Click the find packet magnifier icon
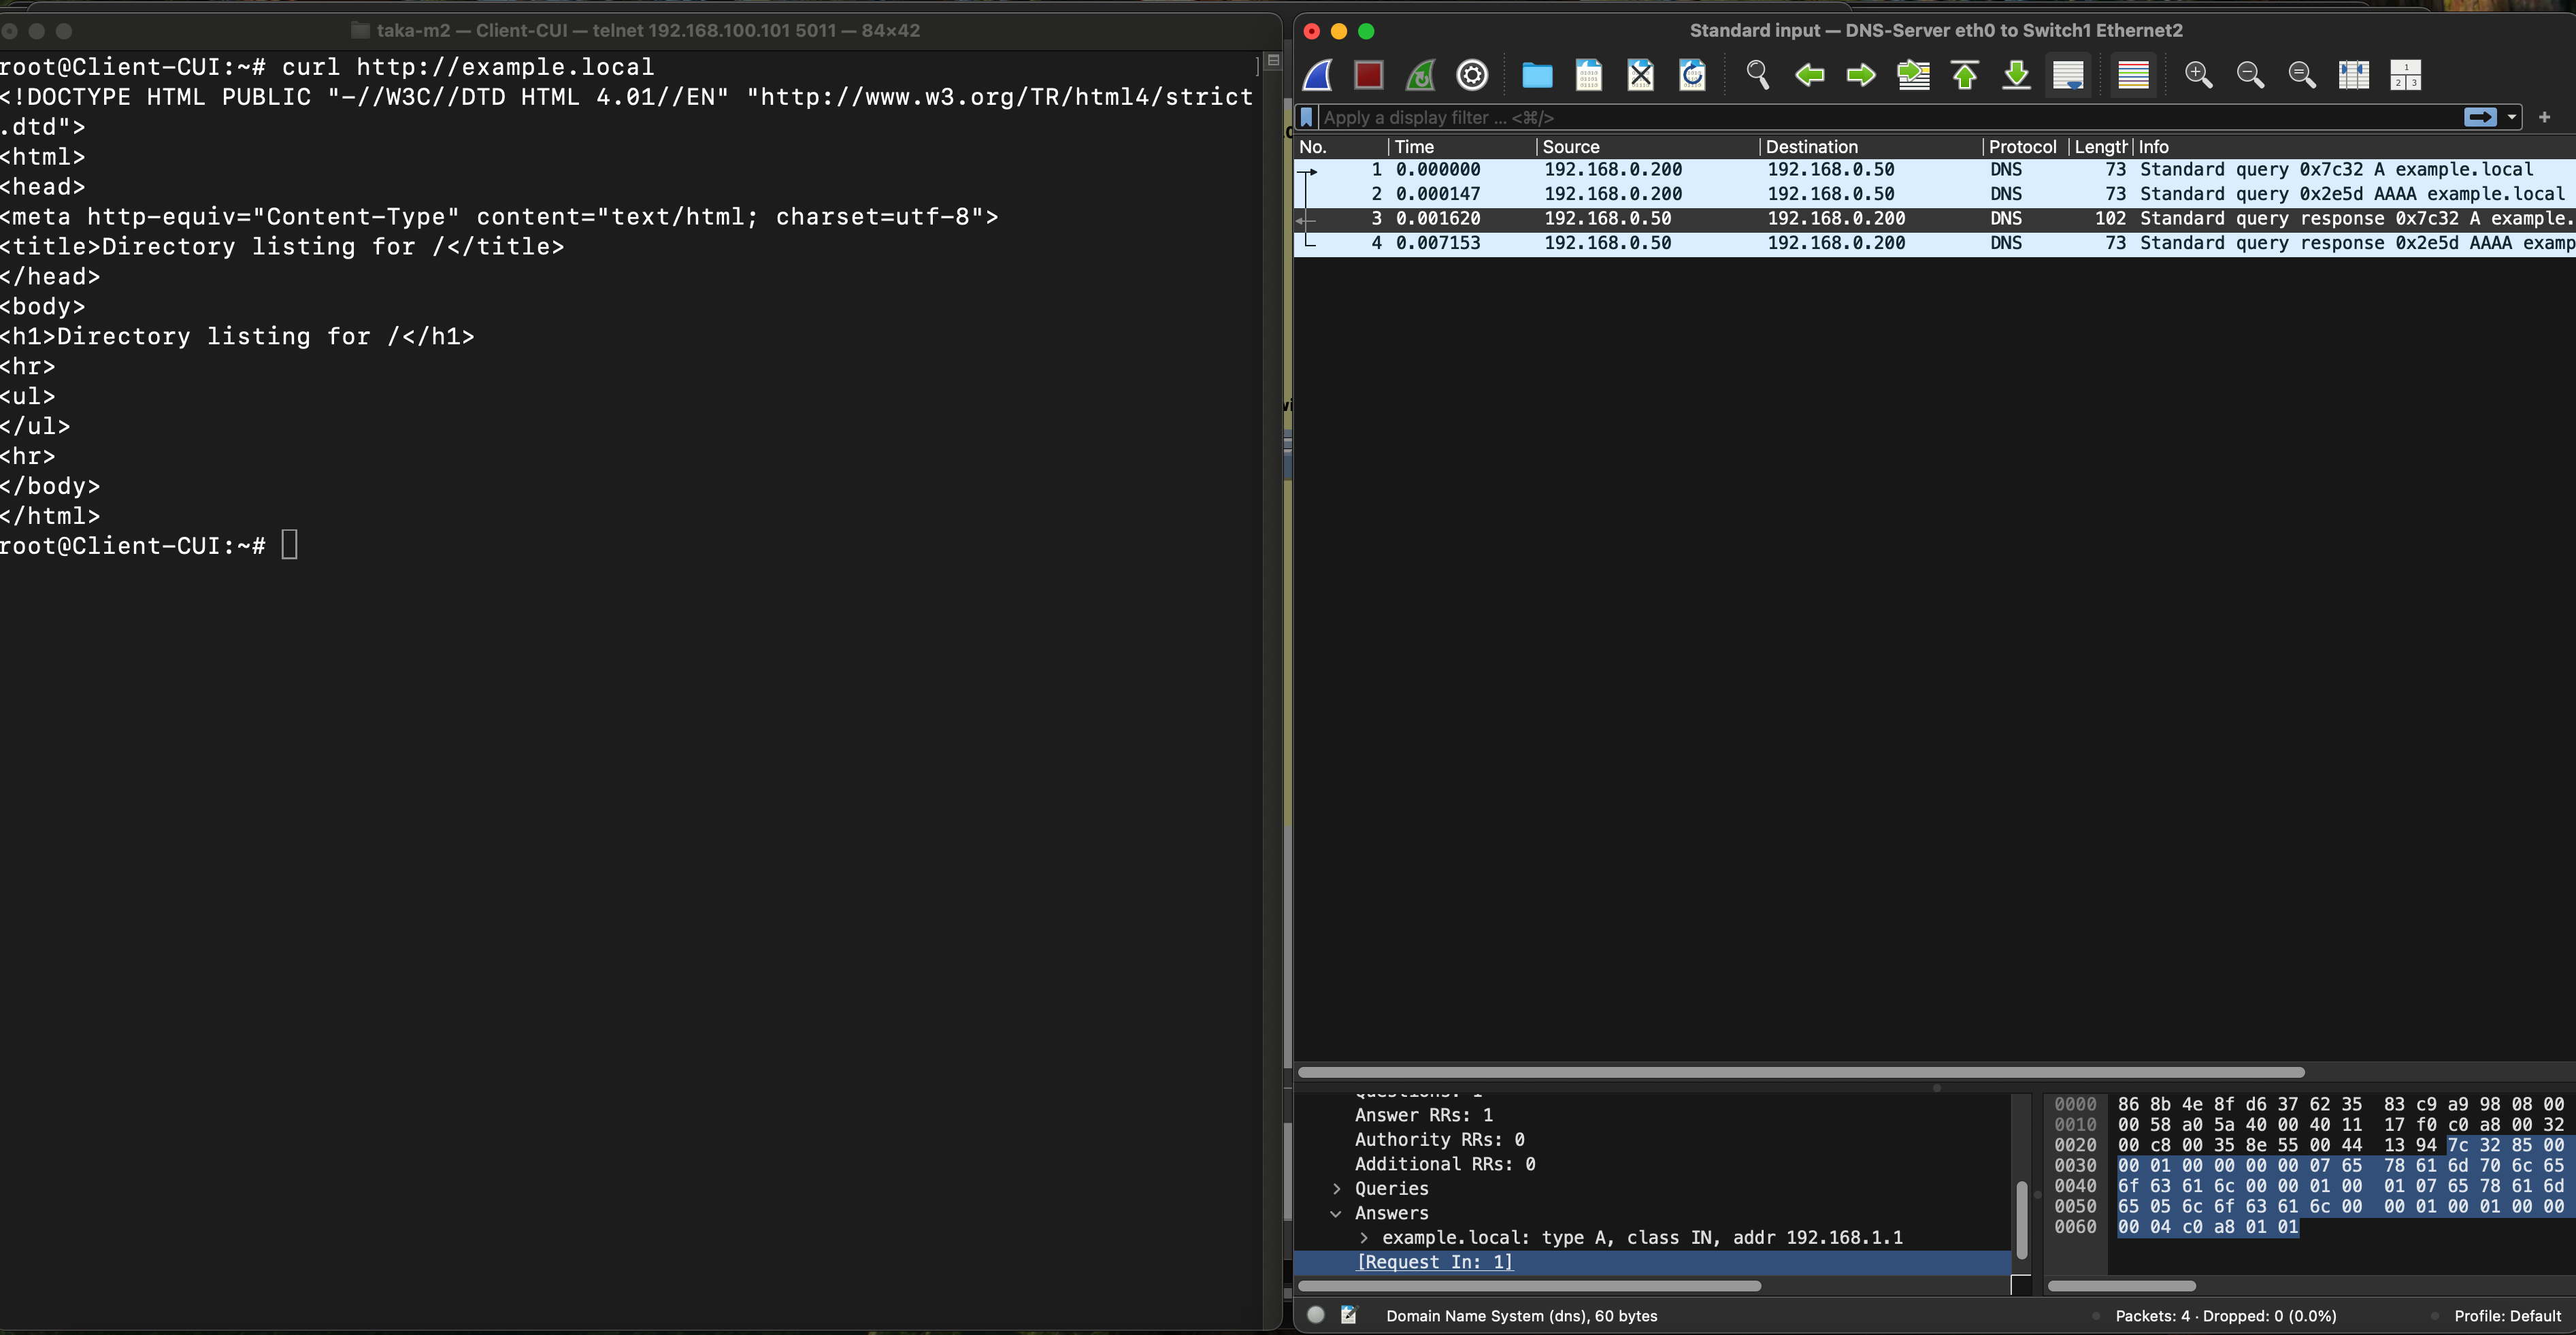The width and height of the screenshot is (2576, 1335). [x=1757, y=75]
